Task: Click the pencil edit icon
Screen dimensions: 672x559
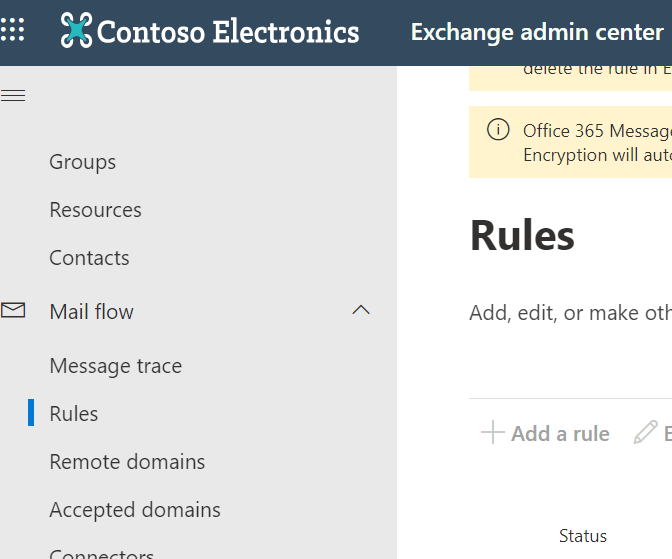Action: pyautogui.click(x=645, y=432)
